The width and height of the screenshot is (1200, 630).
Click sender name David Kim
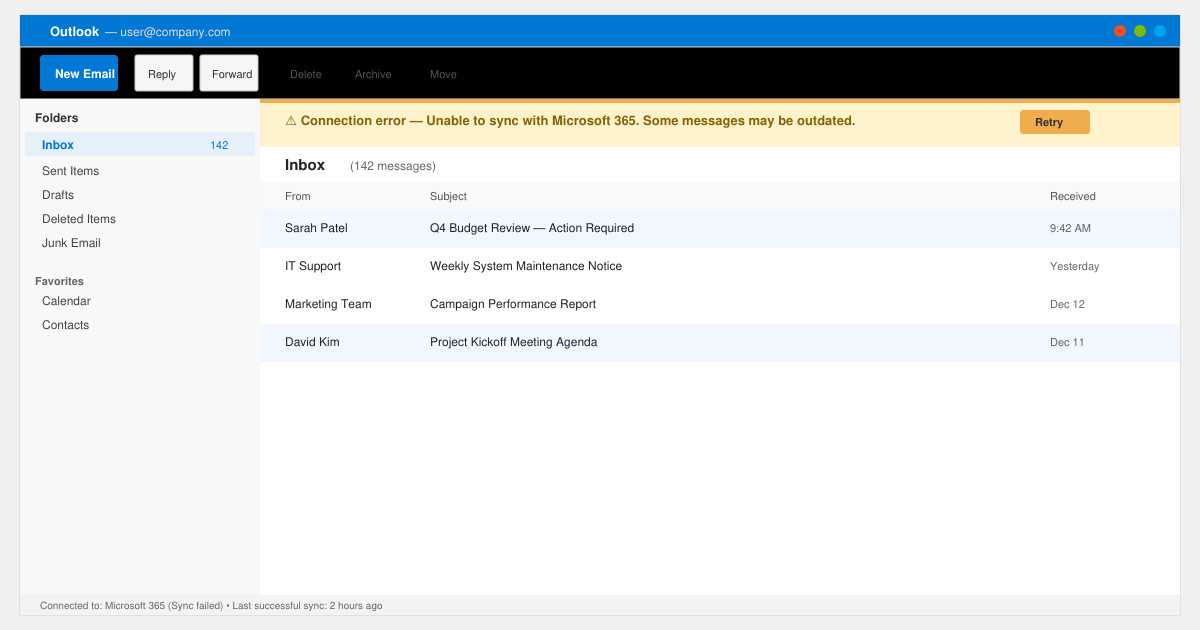(312, 342)
